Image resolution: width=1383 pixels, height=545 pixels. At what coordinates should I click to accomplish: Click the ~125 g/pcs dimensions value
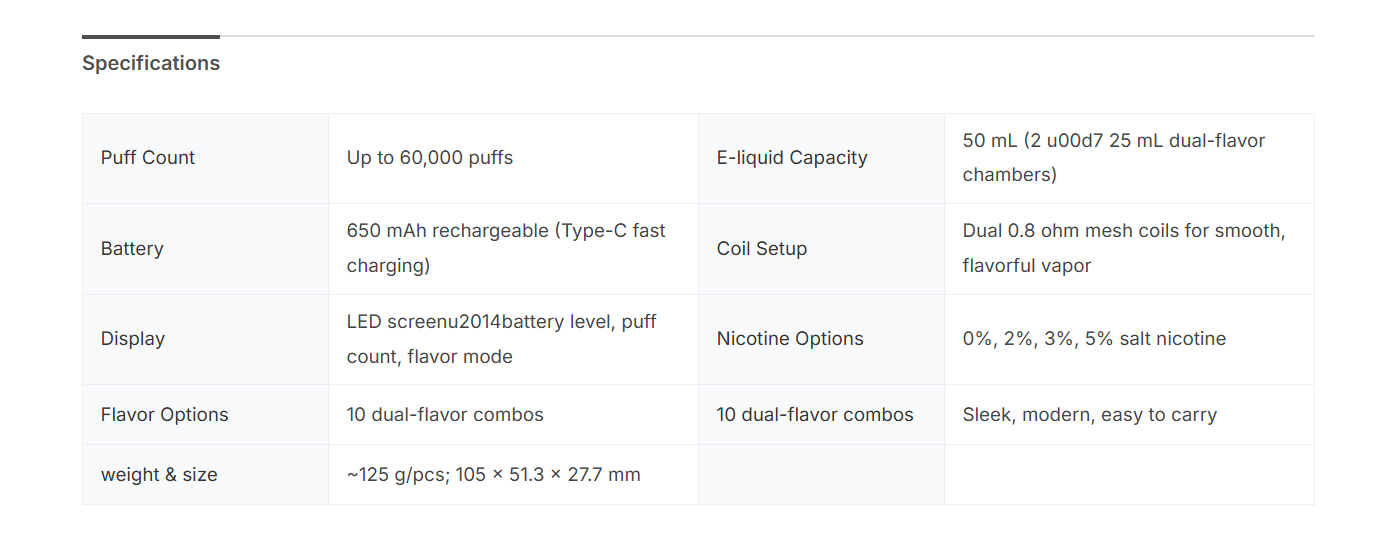493,475
